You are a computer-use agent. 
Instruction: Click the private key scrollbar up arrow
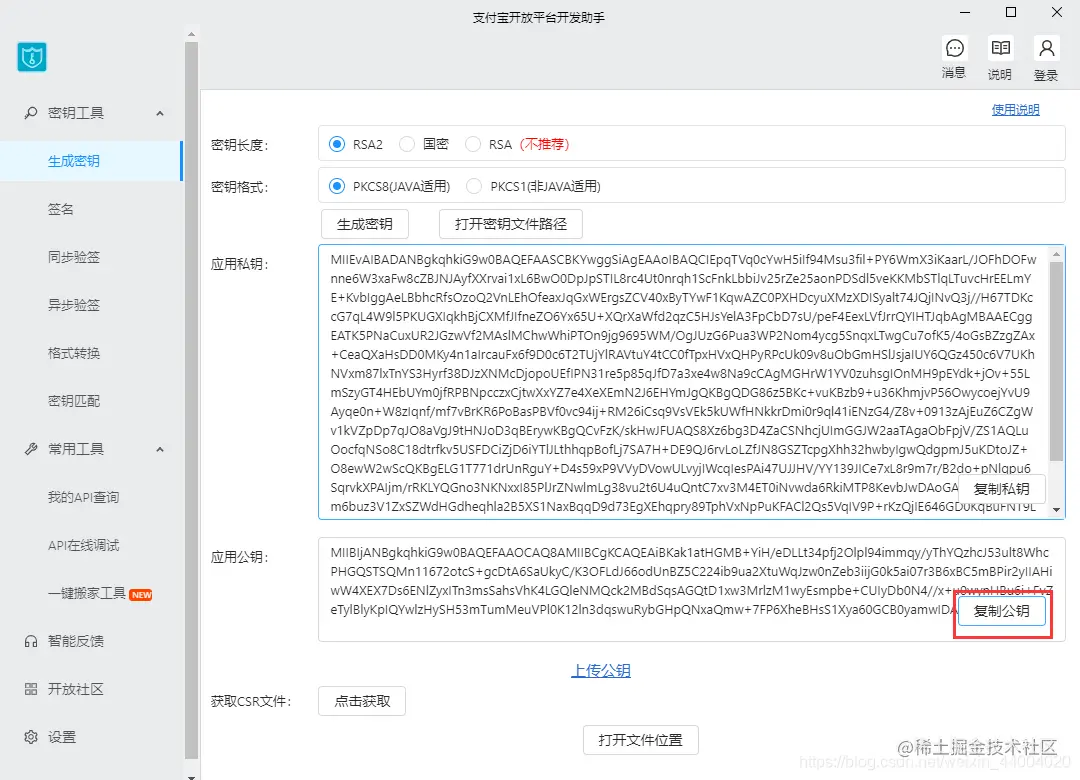(1057, 254)
